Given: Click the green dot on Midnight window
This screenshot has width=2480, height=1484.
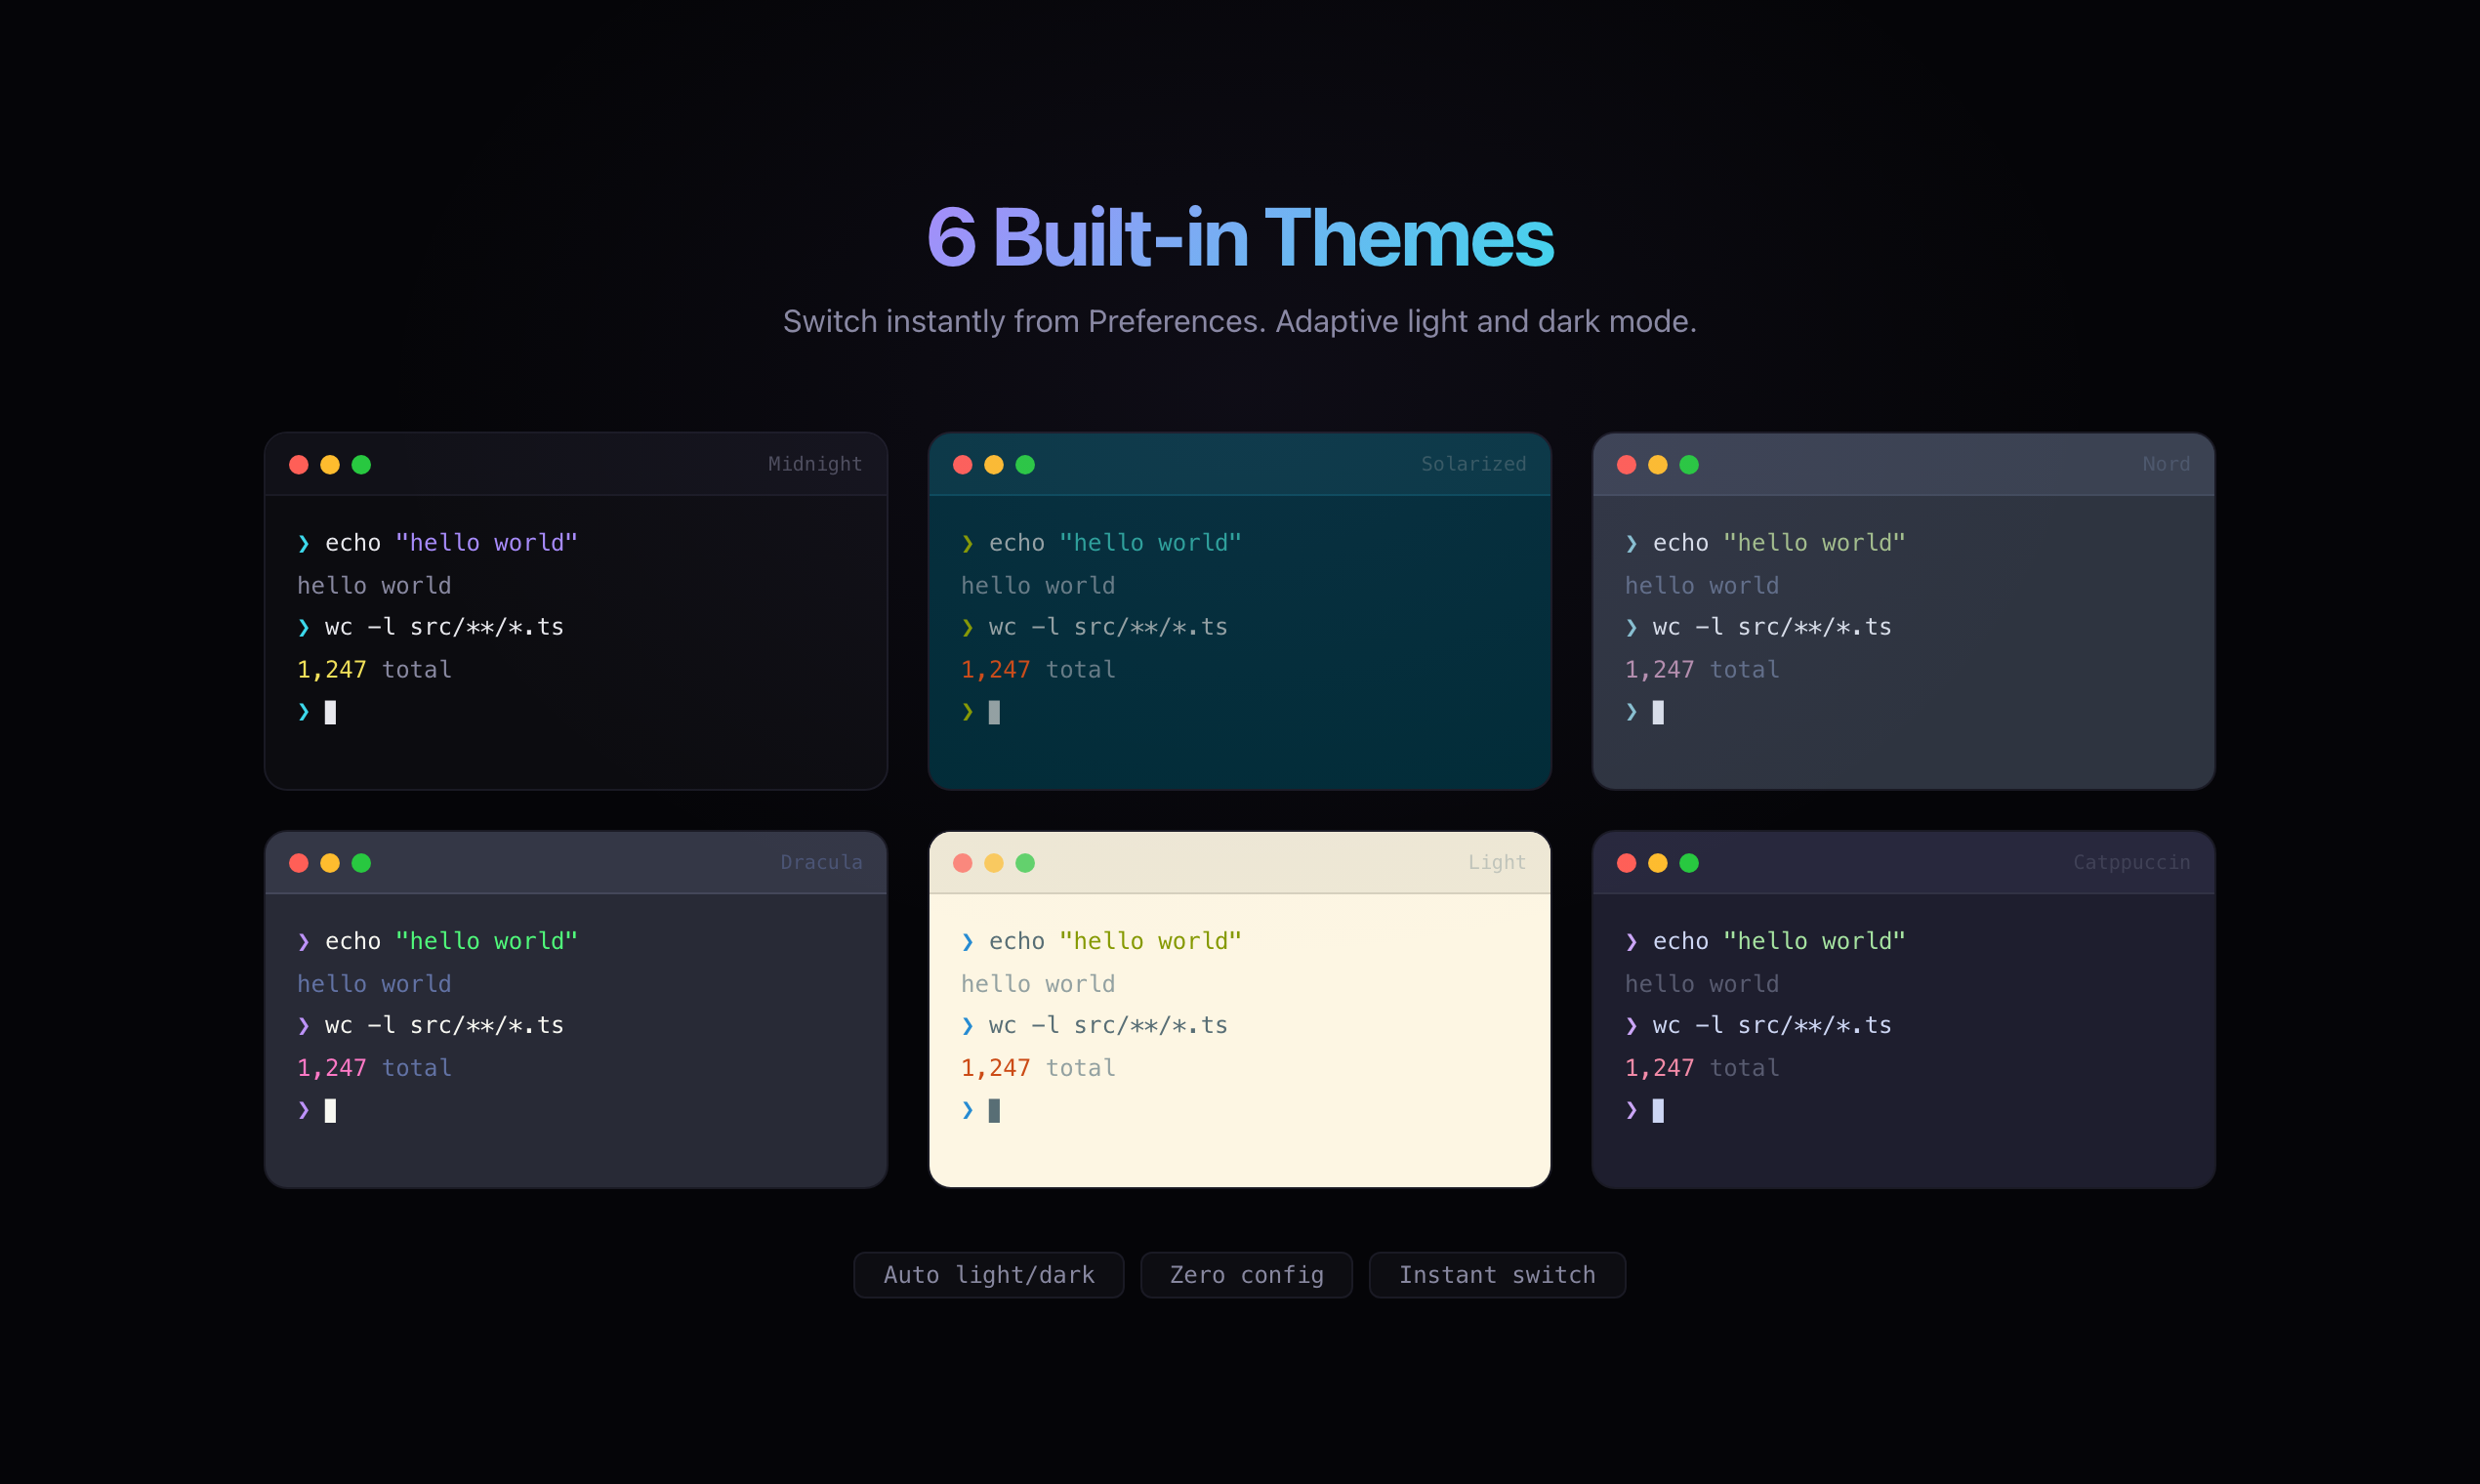Looking at the screenshot, I should [361, 464].
